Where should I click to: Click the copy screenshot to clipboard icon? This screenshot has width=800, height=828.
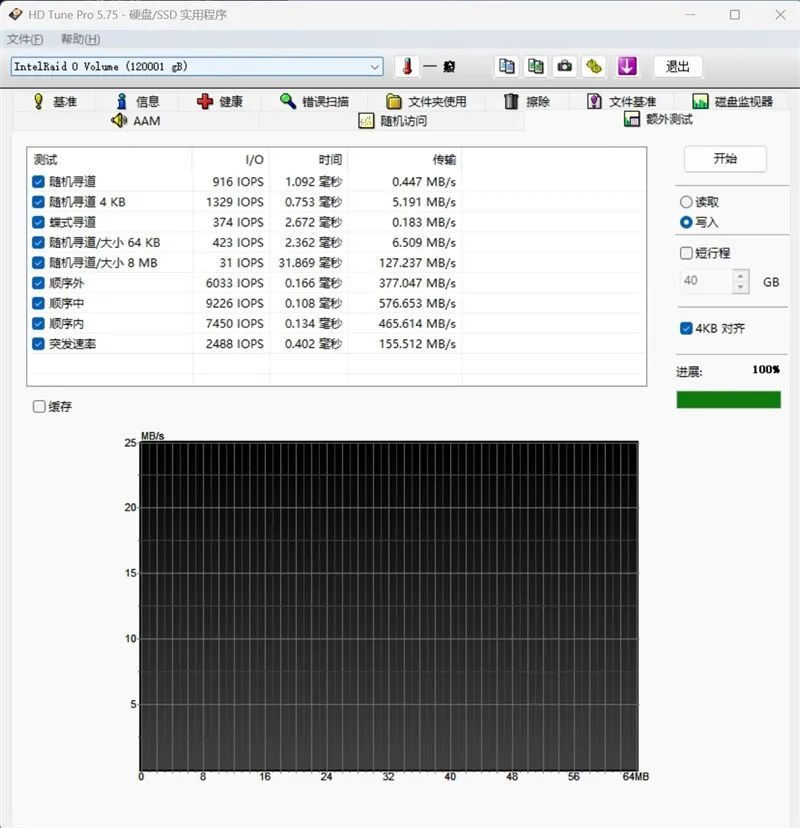(535, 67)
